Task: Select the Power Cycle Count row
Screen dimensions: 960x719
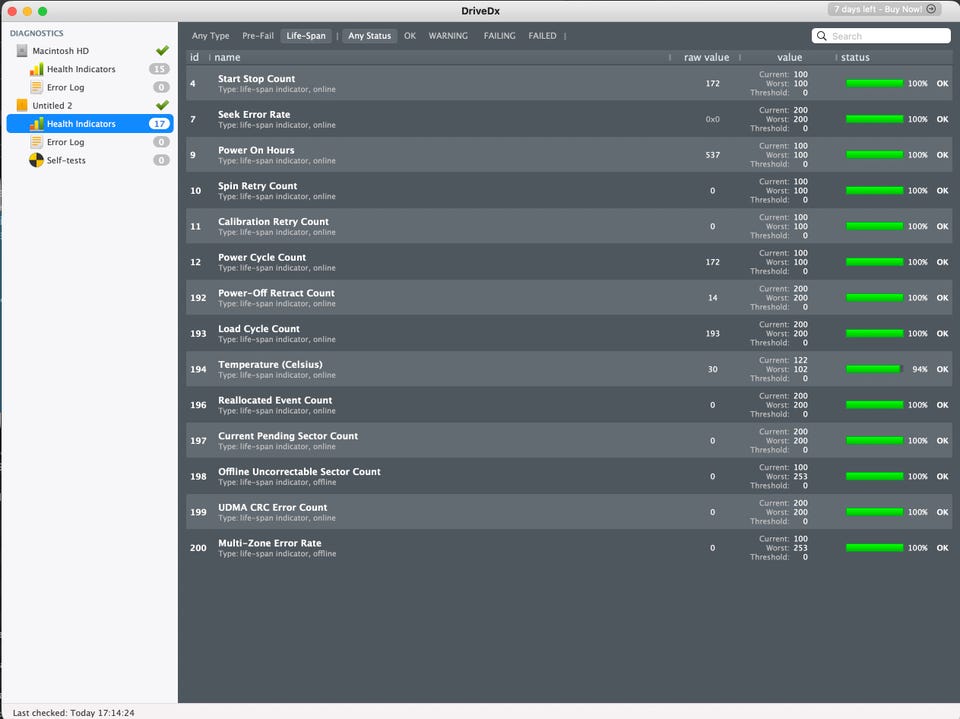Action: (569, 262)
